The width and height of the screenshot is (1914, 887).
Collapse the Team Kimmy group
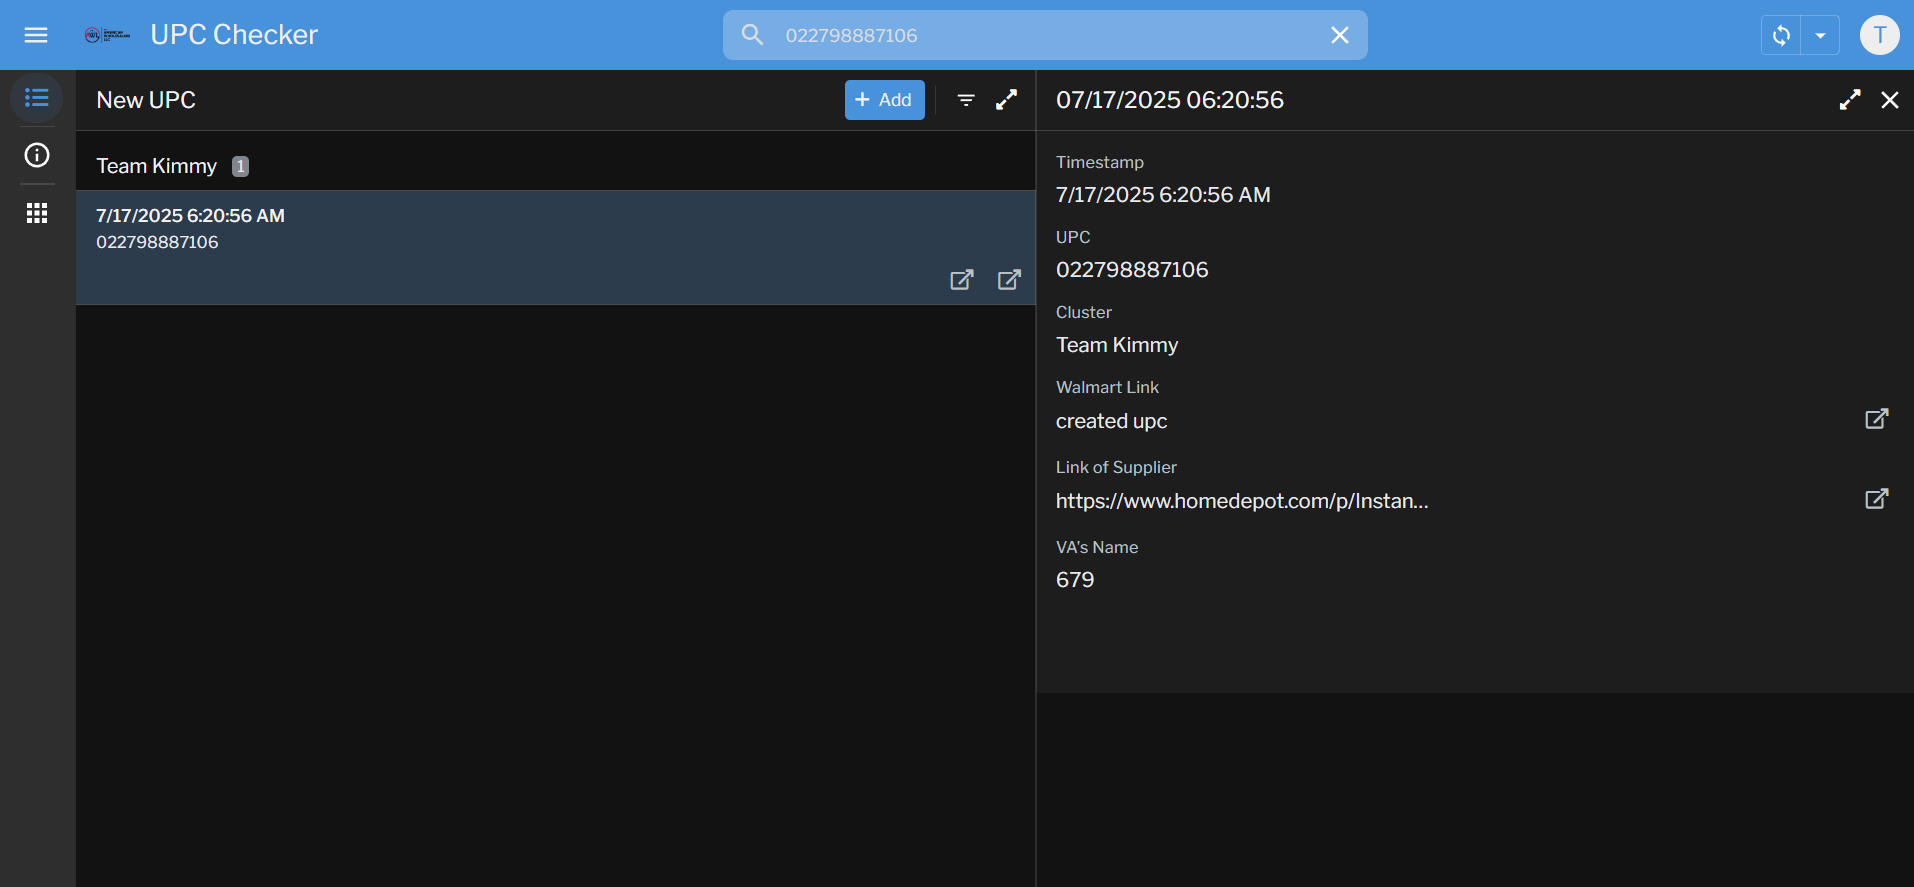pos(157,166)
